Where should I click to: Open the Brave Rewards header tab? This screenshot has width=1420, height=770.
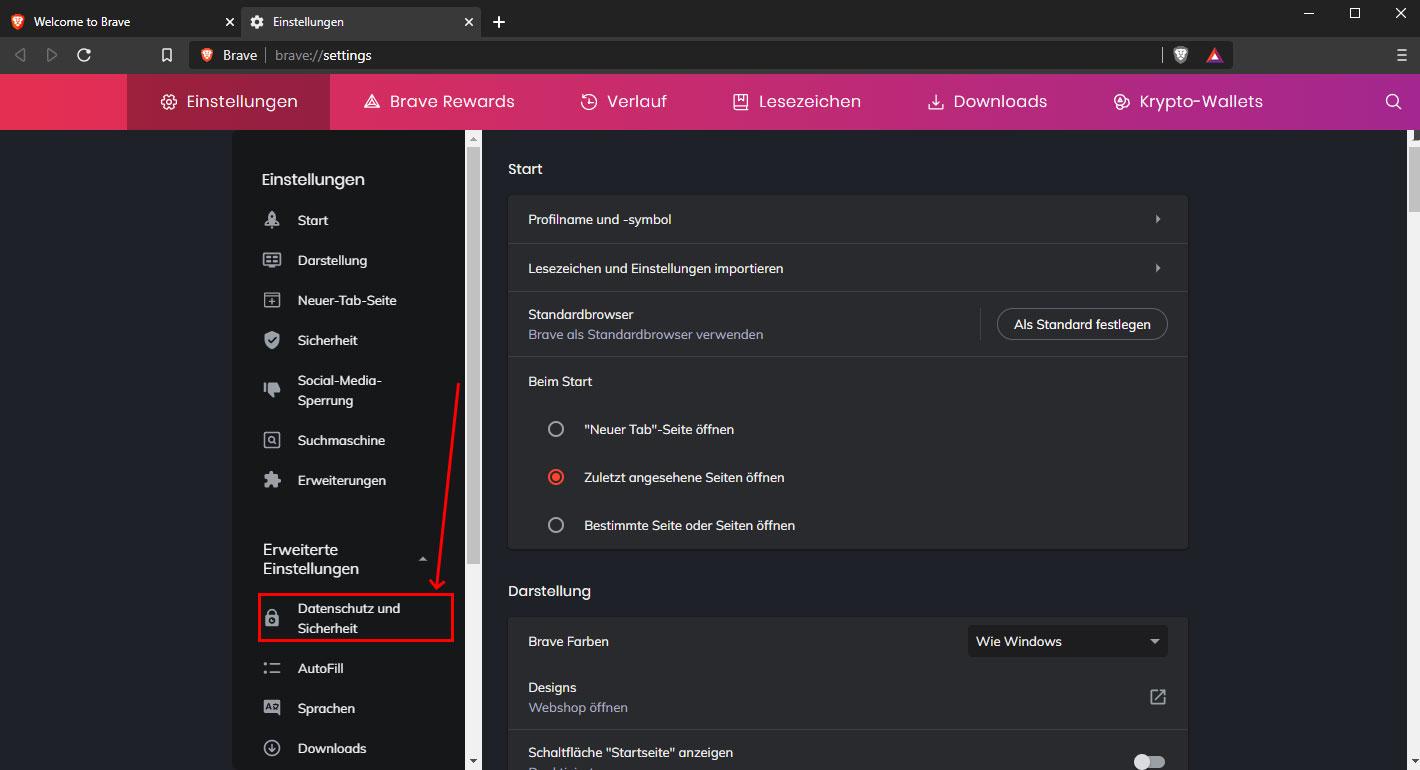[x=438, y=102]
